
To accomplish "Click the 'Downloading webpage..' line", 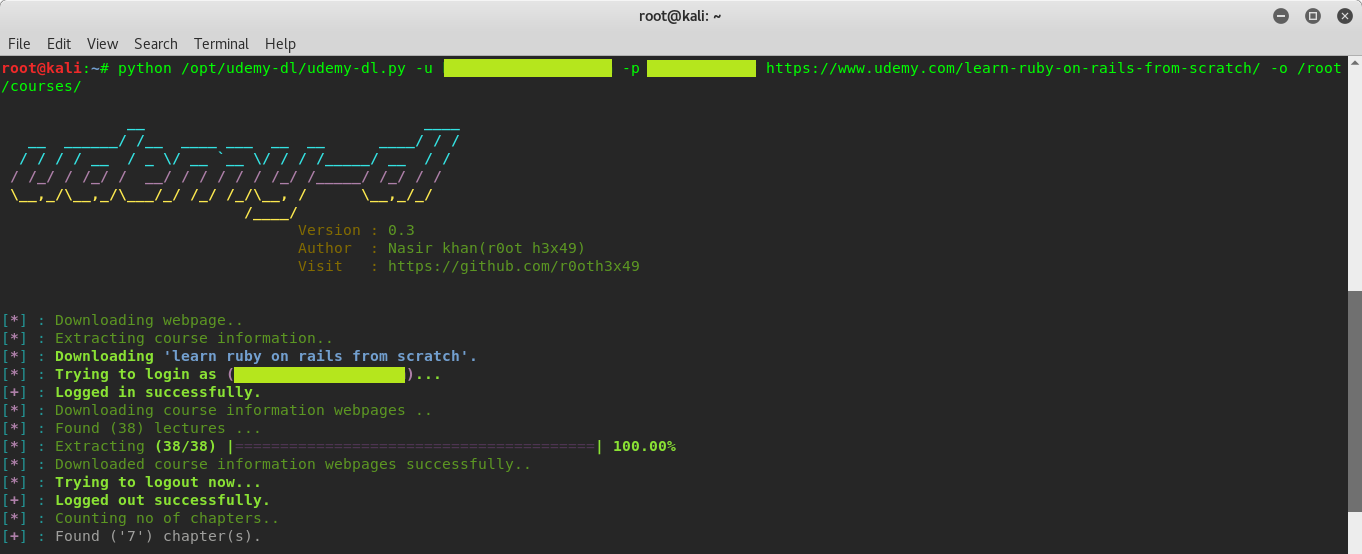I will pos(123,320).
